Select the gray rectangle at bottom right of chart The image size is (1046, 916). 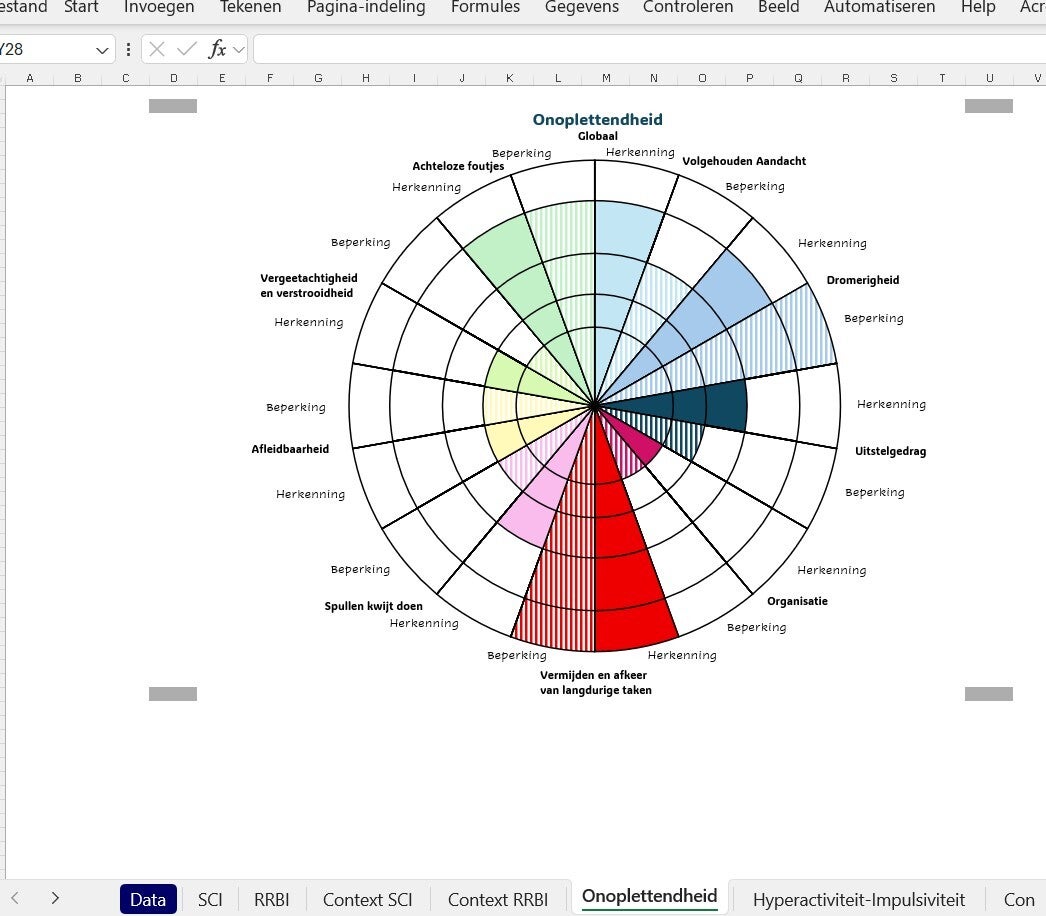[988, 694]
